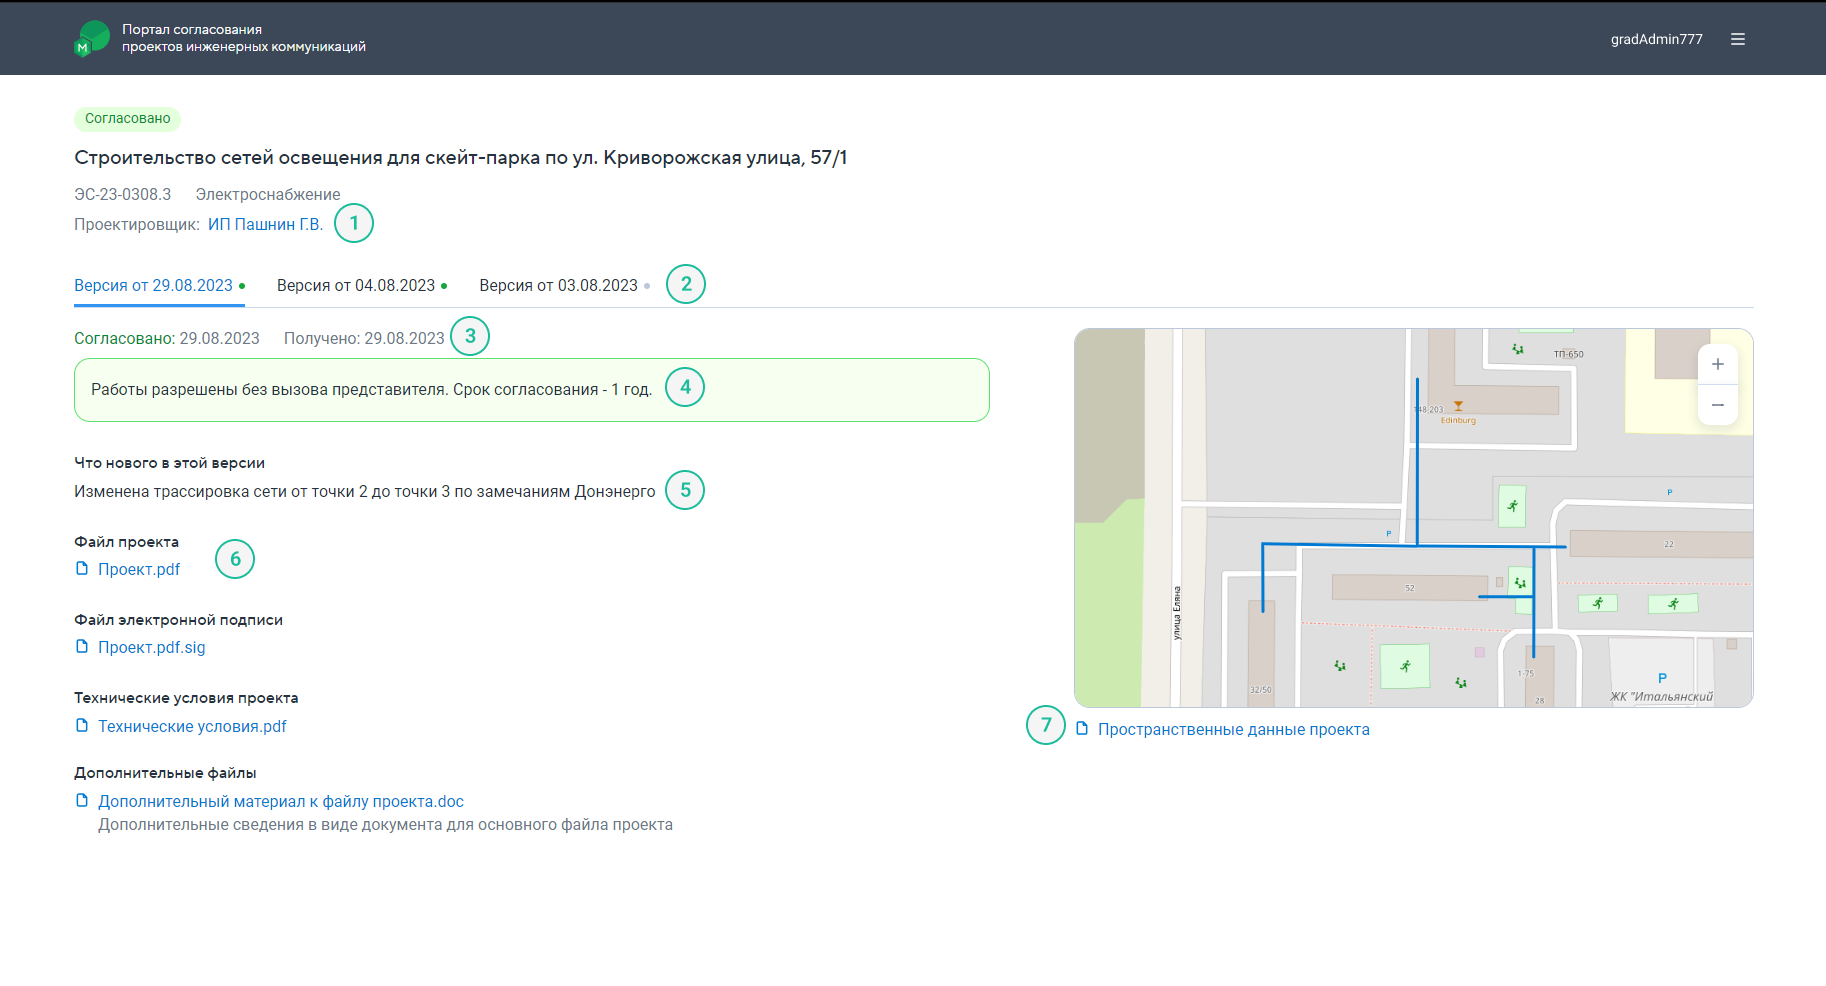Click the project title Строительство сетей освещения

coord(461,157)
